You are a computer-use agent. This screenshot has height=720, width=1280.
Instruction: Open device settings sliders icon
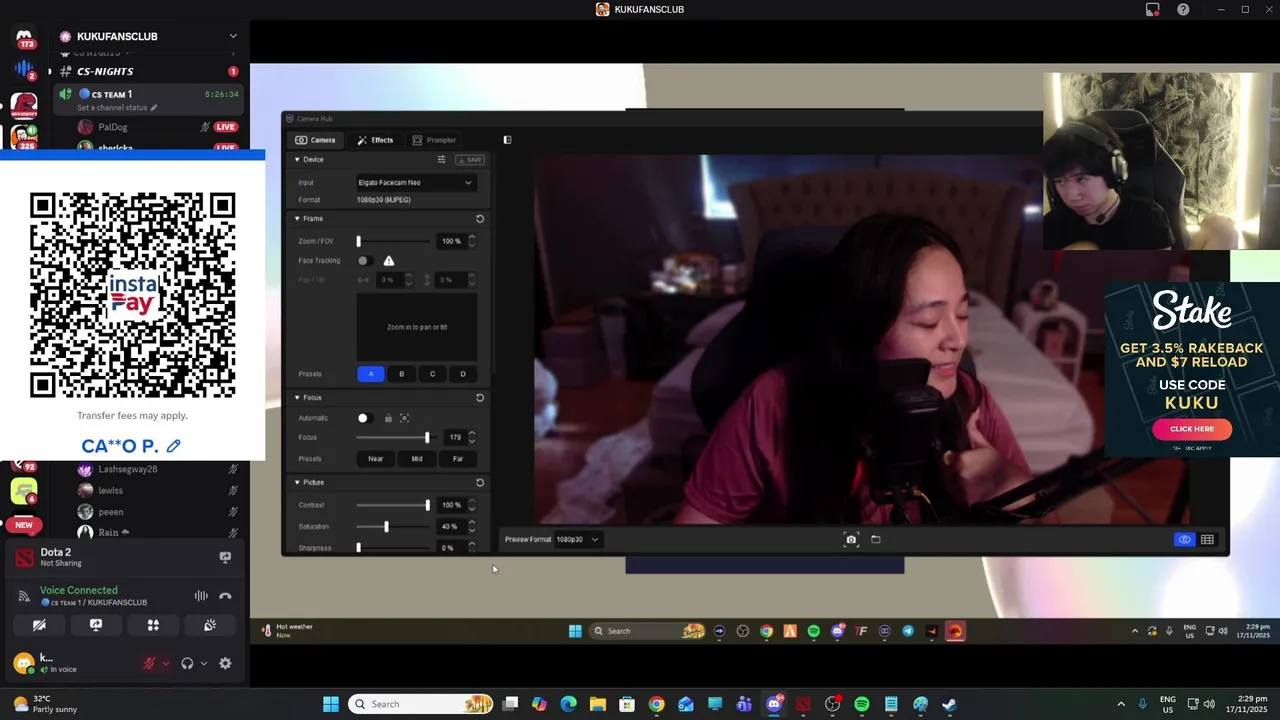441,160
